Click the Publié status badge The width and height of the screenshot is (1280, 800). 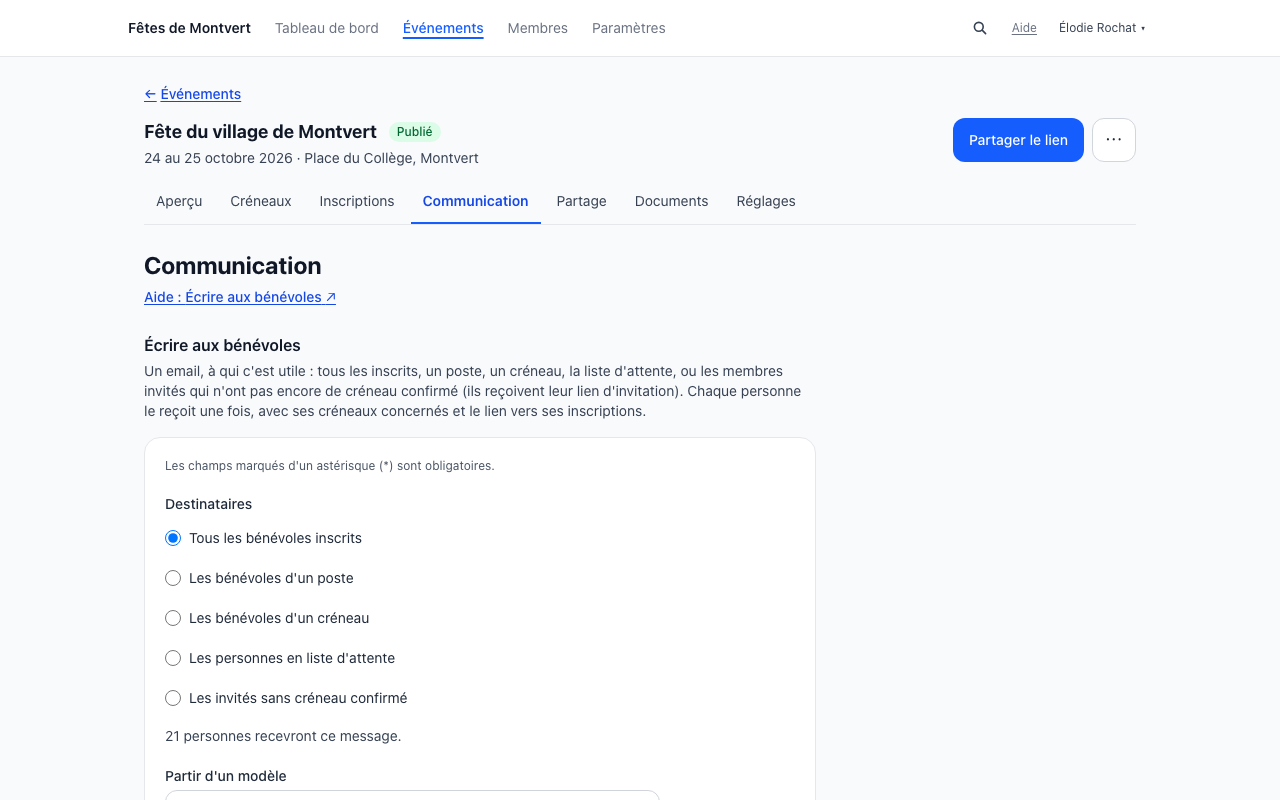[x=415, y=132]
